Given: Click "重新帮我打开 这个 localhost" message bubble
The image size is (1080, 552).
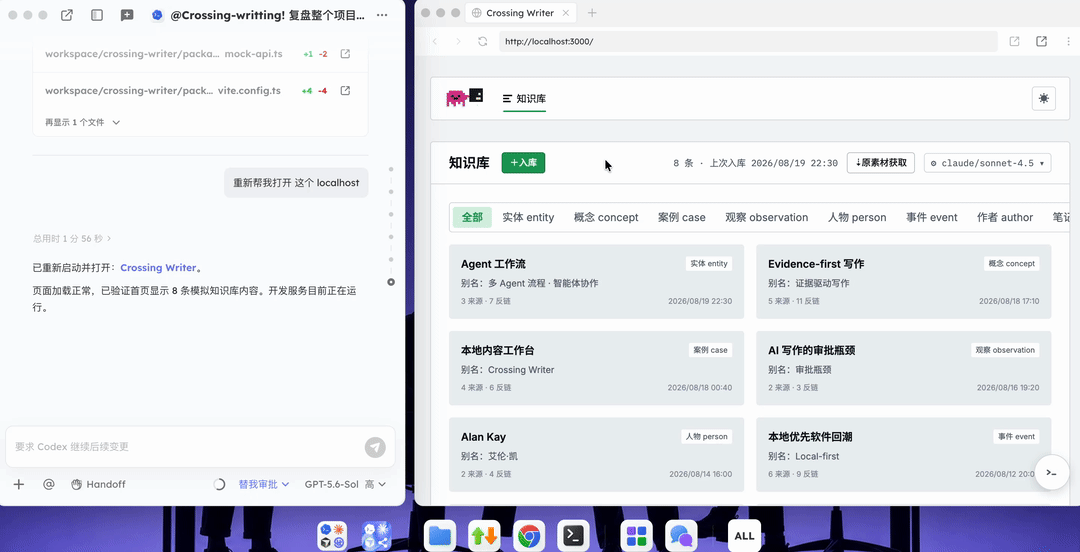Looking at the screenshot, I should coord(296,183).
